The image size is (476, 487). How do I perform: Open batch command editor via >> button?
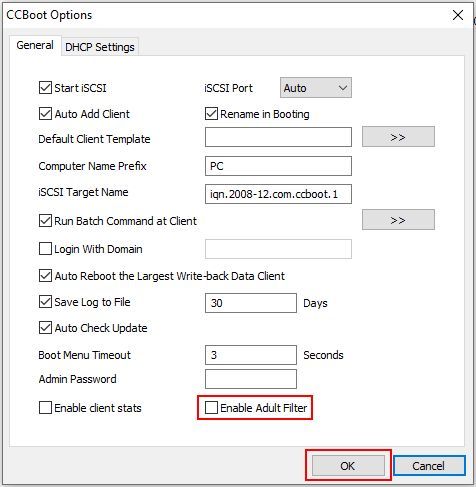398,220
